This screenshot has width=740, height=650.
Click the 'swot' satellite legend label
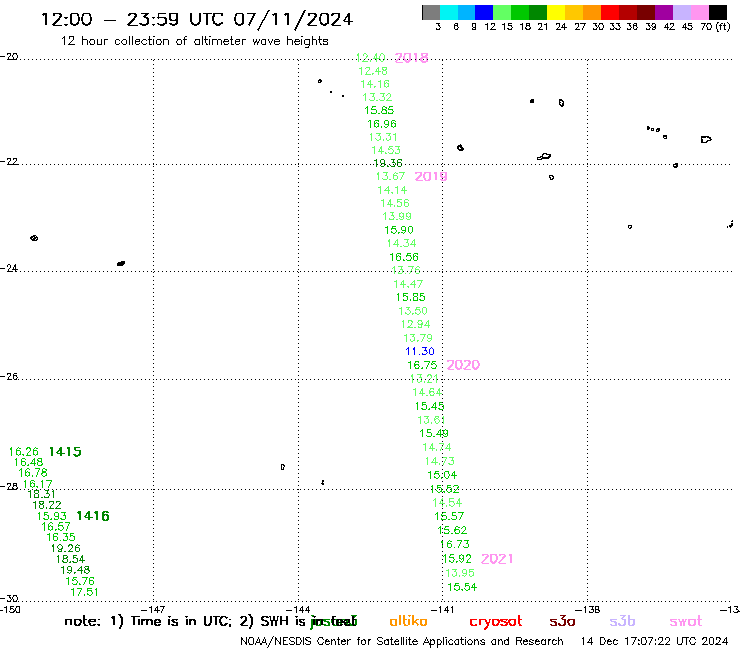pos(686,621)
